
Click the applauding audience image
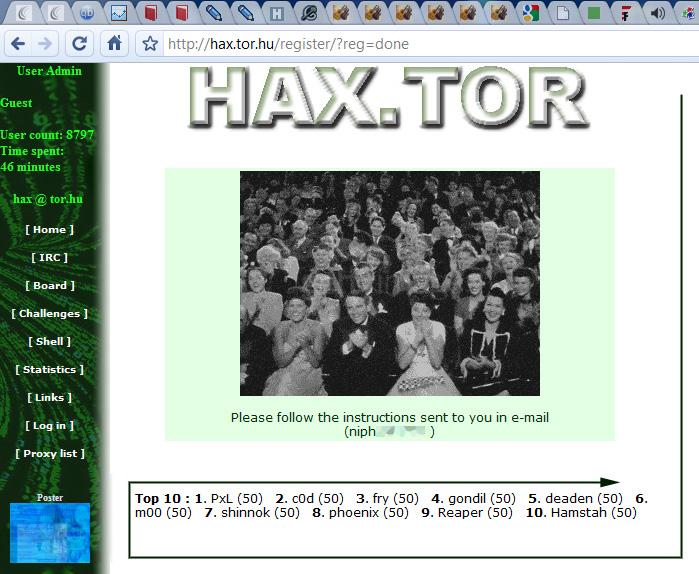point(390,283)
